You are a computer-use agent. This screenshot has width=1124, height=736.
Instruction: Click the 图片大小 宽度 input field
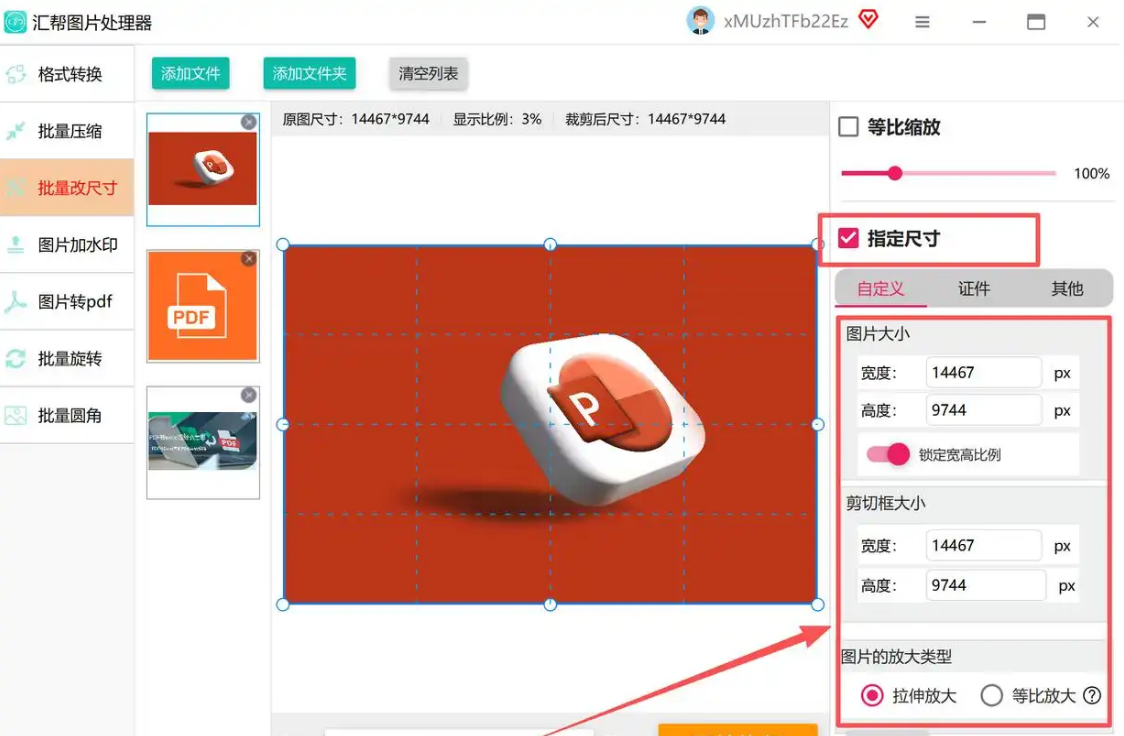click(x=984, y=373)
